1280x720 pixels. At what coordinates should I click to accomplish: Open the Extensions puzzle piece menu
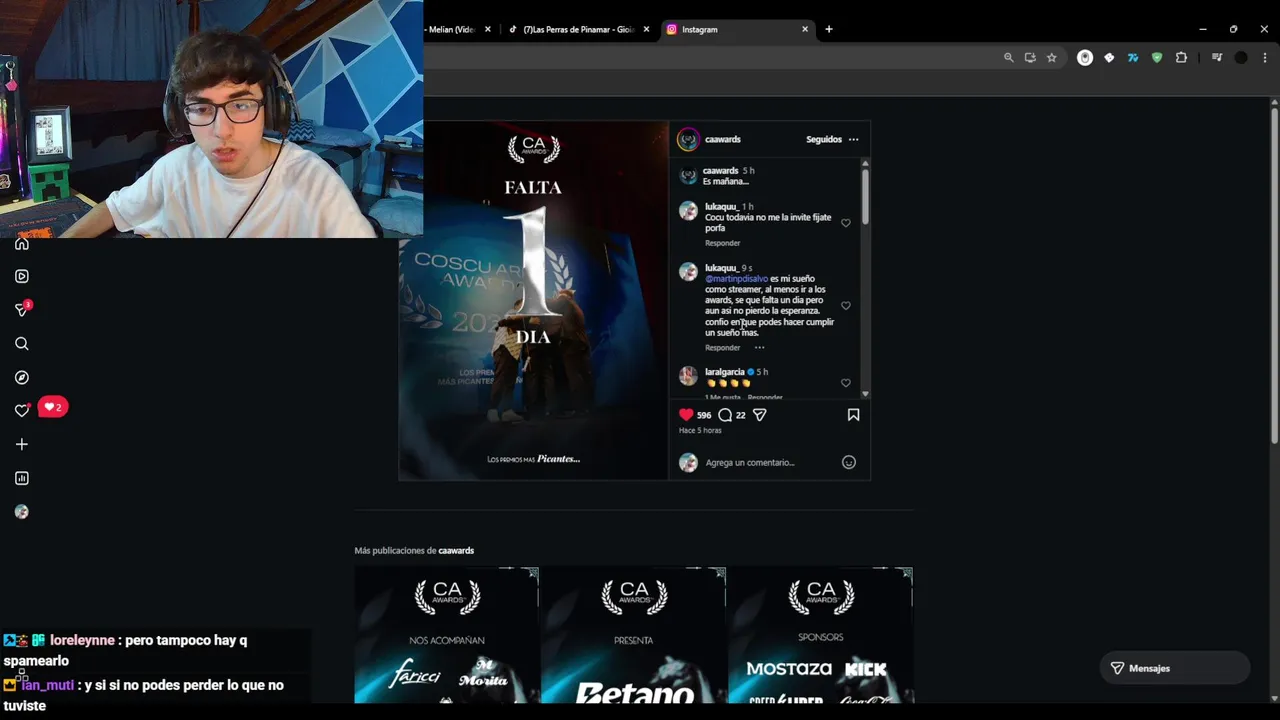(1181, 58)
